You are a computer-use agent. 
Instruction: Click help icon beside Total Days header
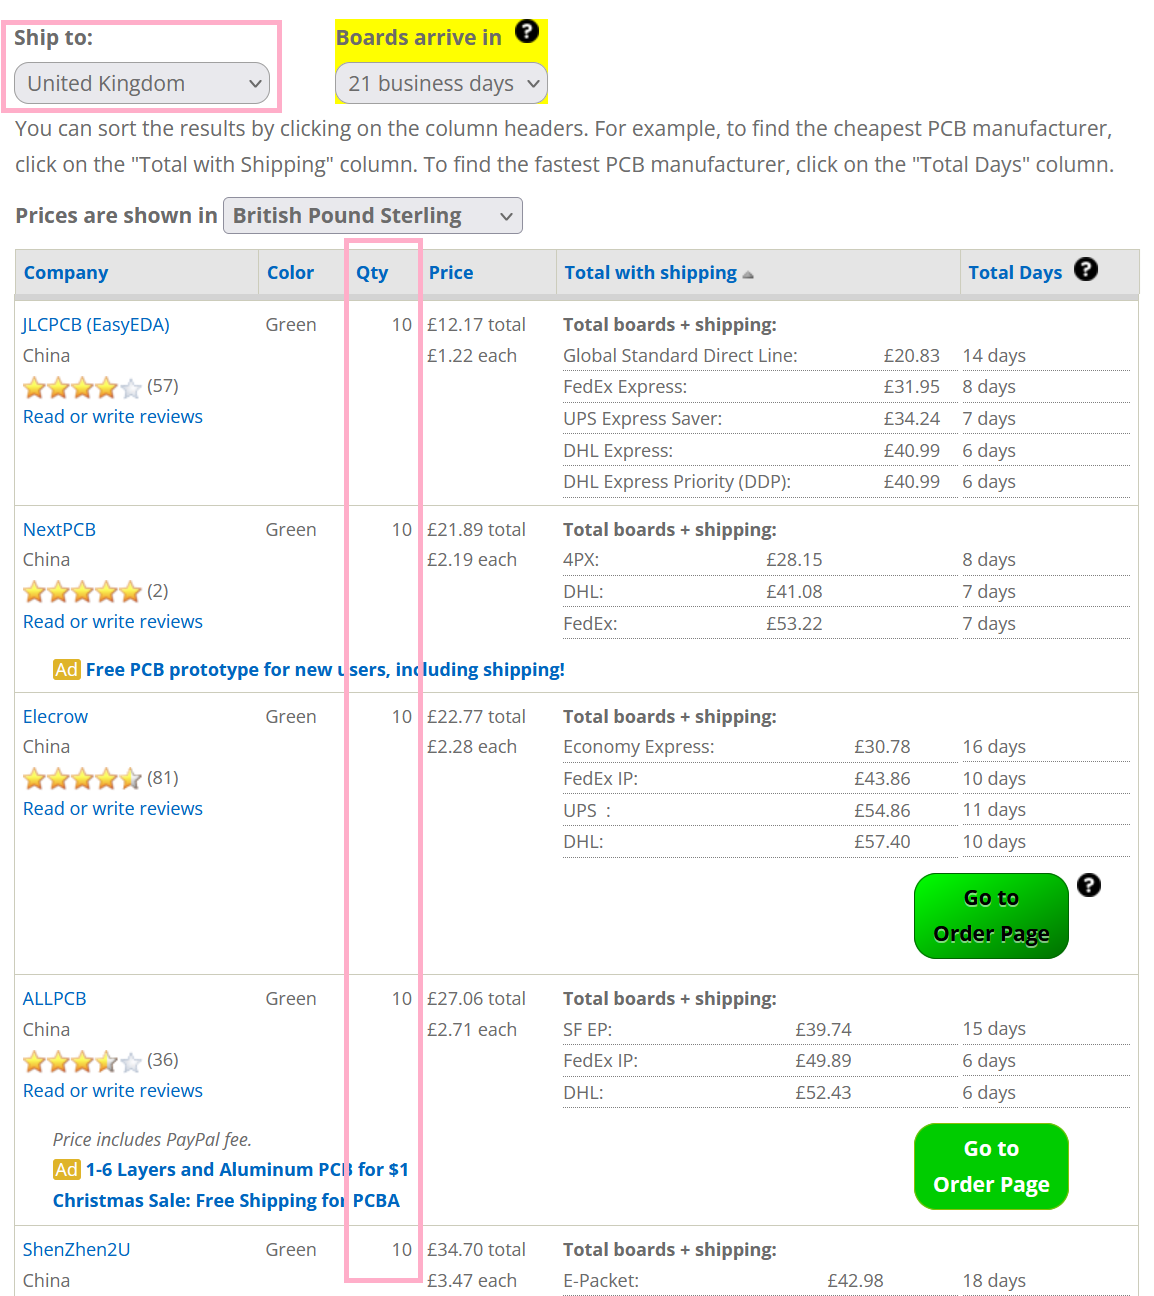click(x=1086, y=269)
